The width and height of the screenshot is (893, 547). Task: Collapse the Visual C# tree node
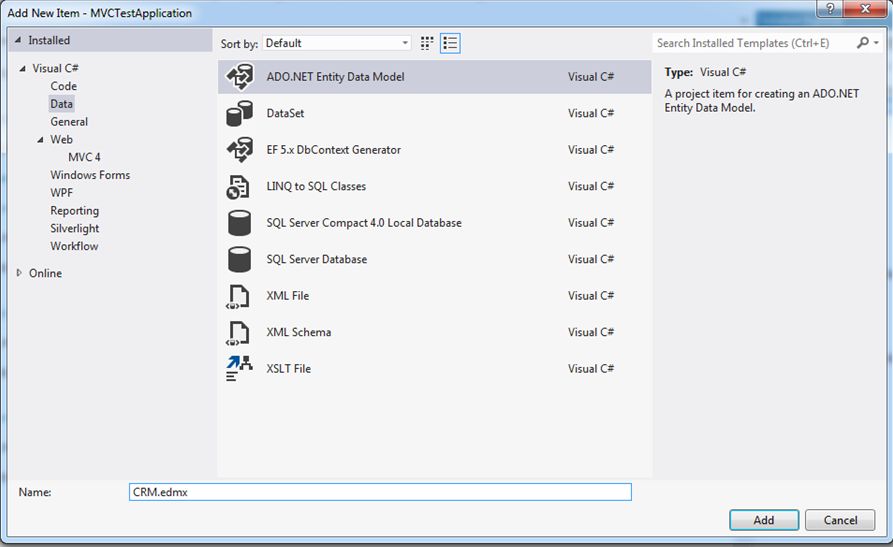tap(22, 69)
